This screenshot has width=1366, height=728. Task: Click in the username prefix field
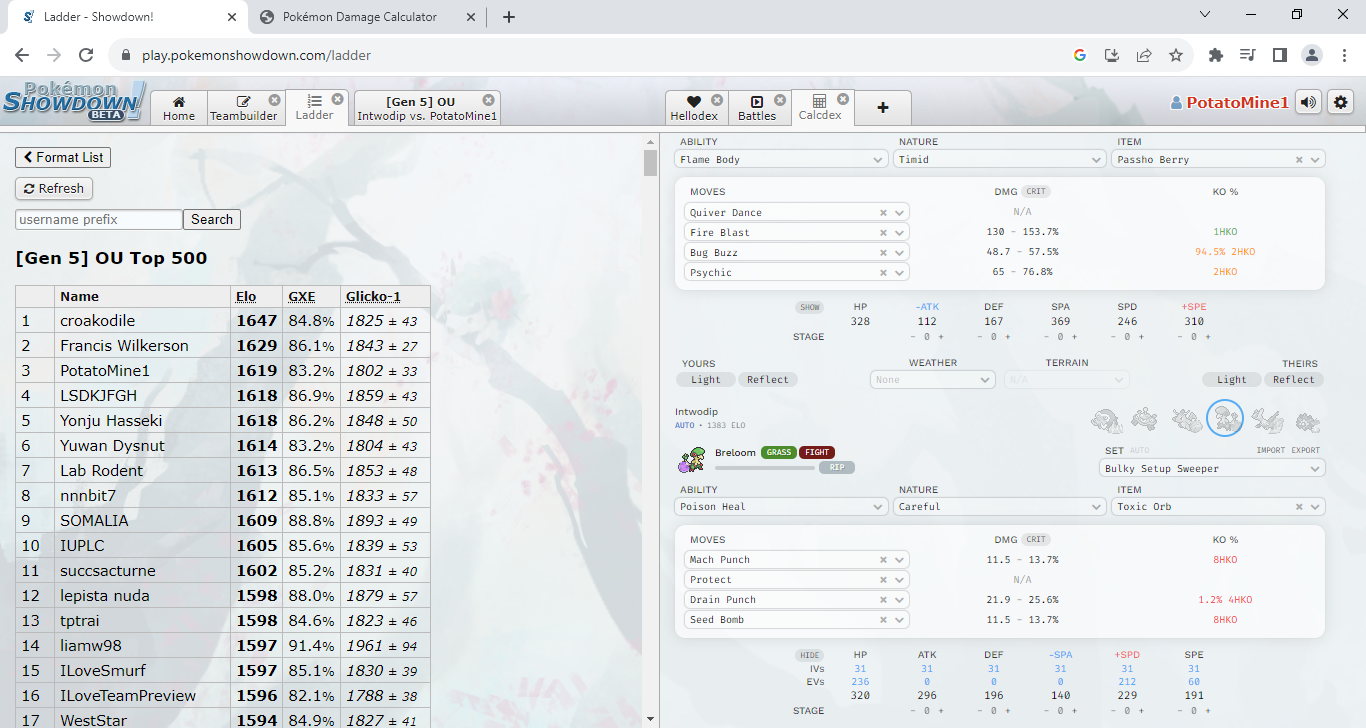[99, 219]
